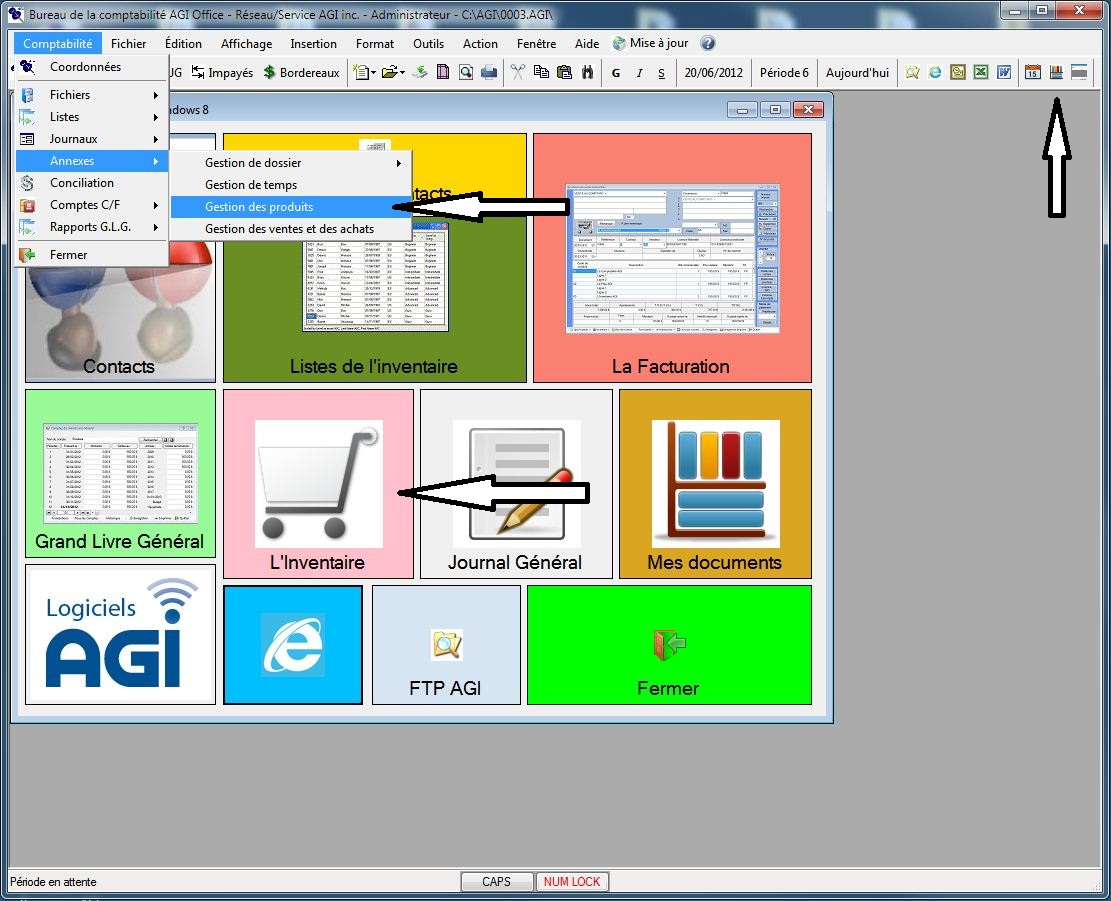Click the copy icon in the toolbar
Image resolution: width=1111 pixels, height=901 pixels.
click(541, 72)
